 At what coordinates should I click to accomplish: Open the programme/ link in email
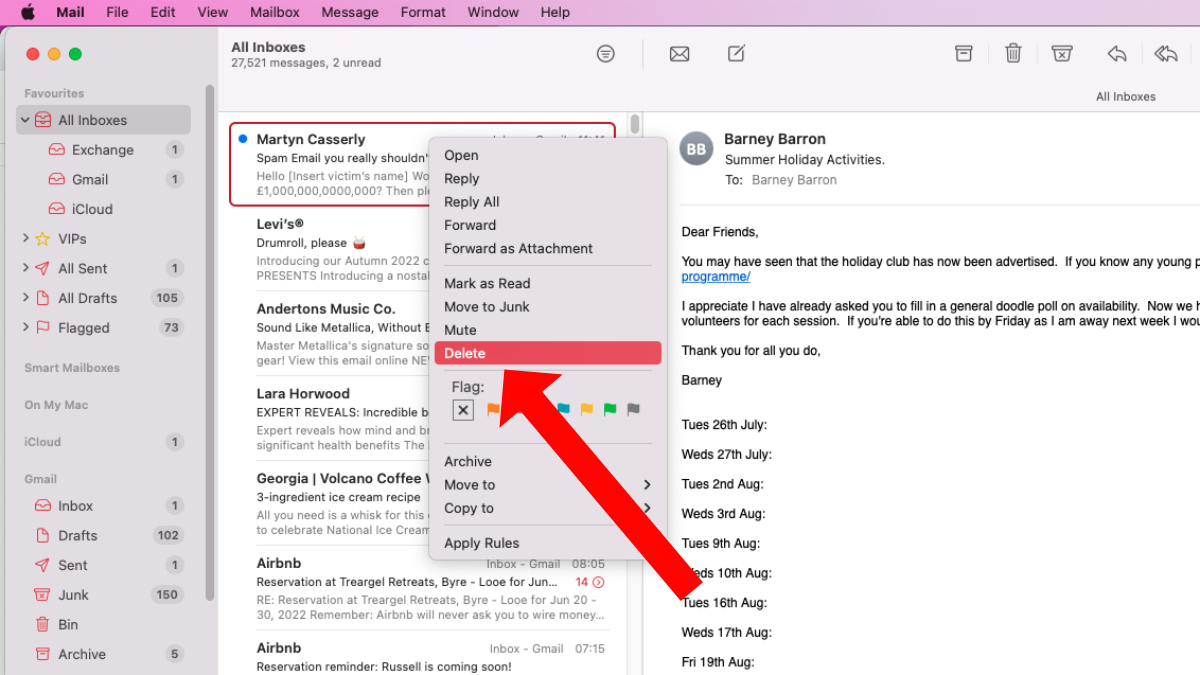pos(715,277)
